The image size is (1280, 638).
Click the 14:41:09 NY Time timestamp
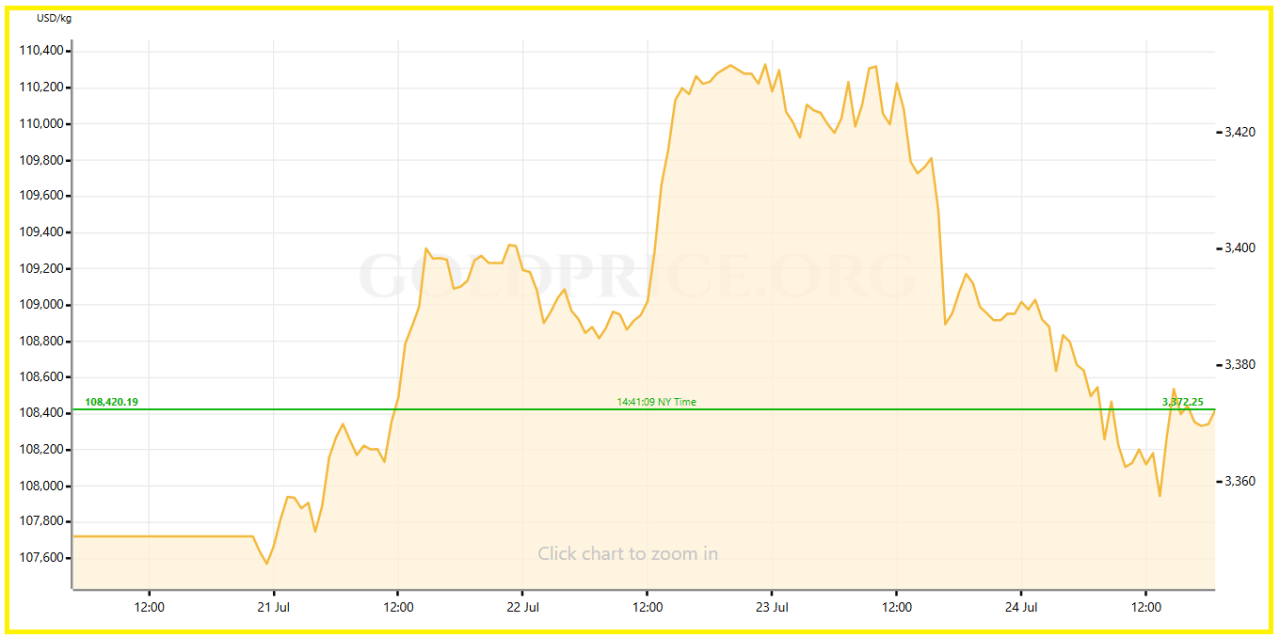656,402
